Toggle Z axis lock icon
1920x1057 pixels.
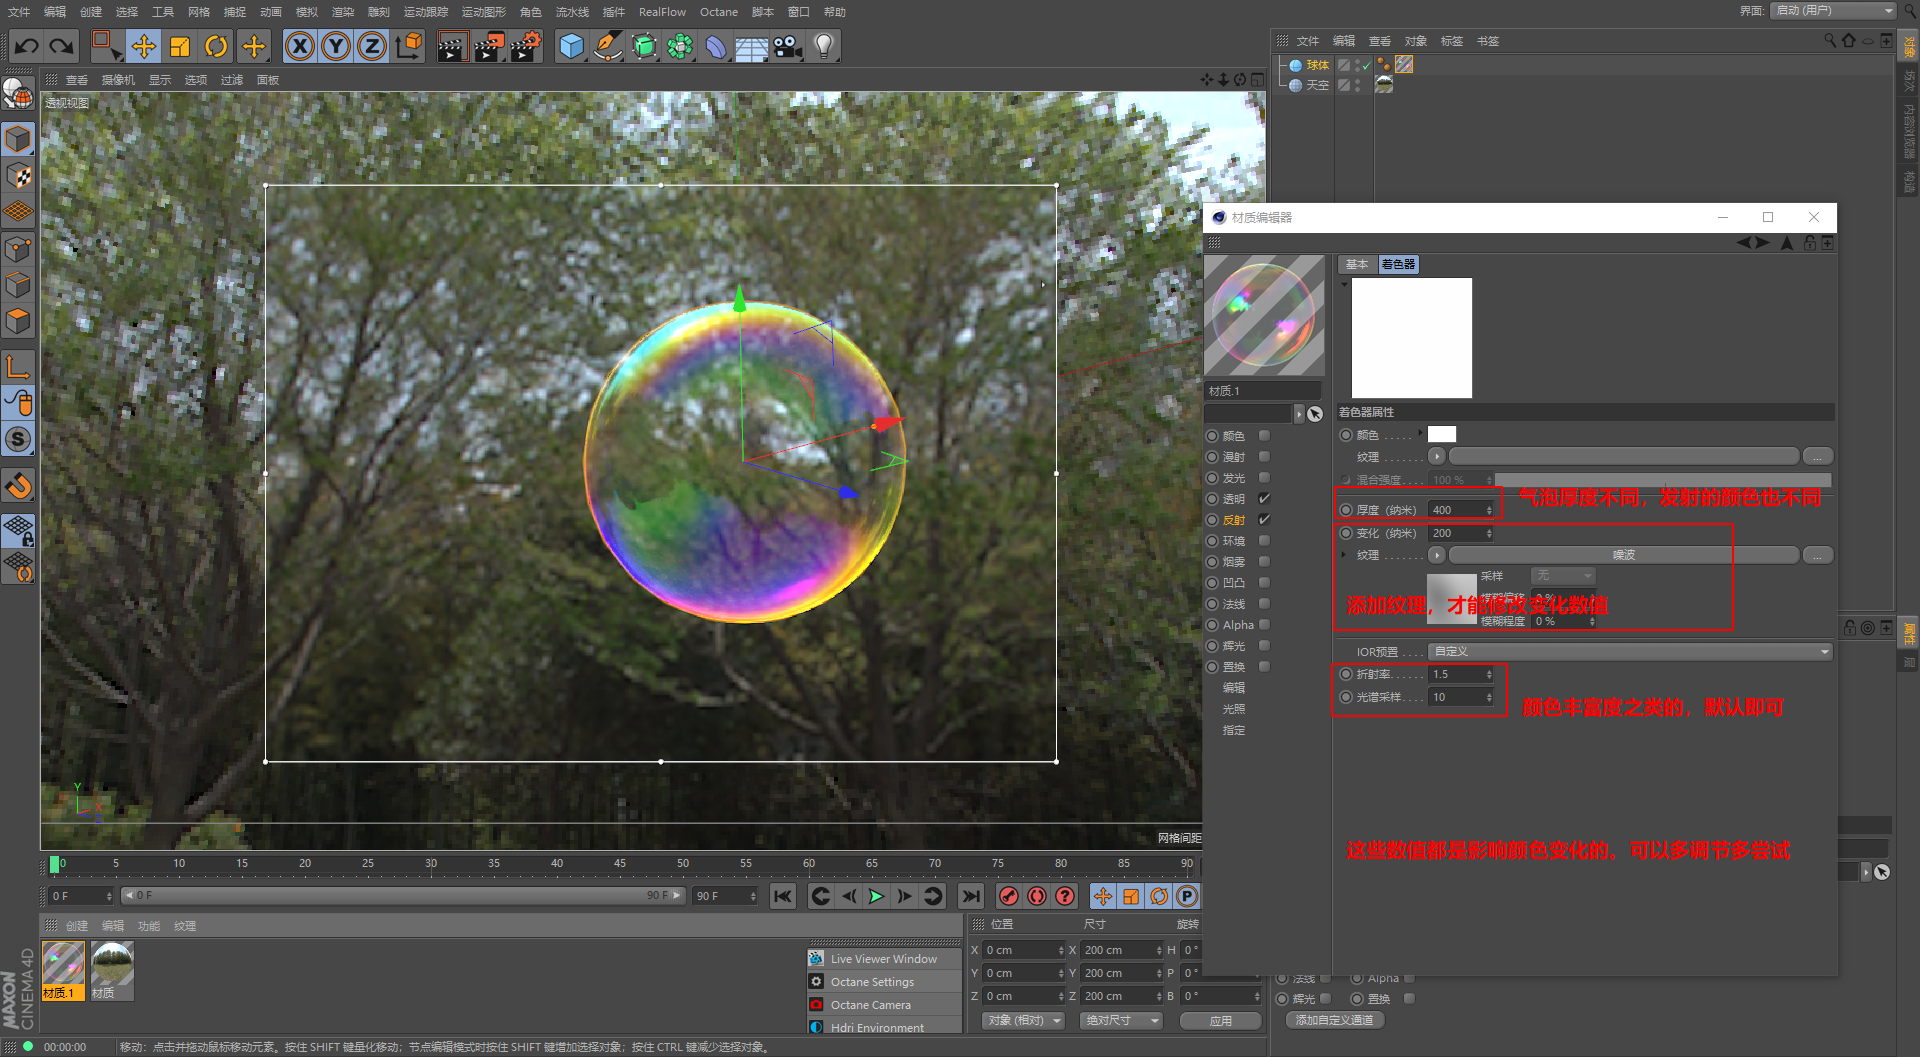click(x=372, y=46)
